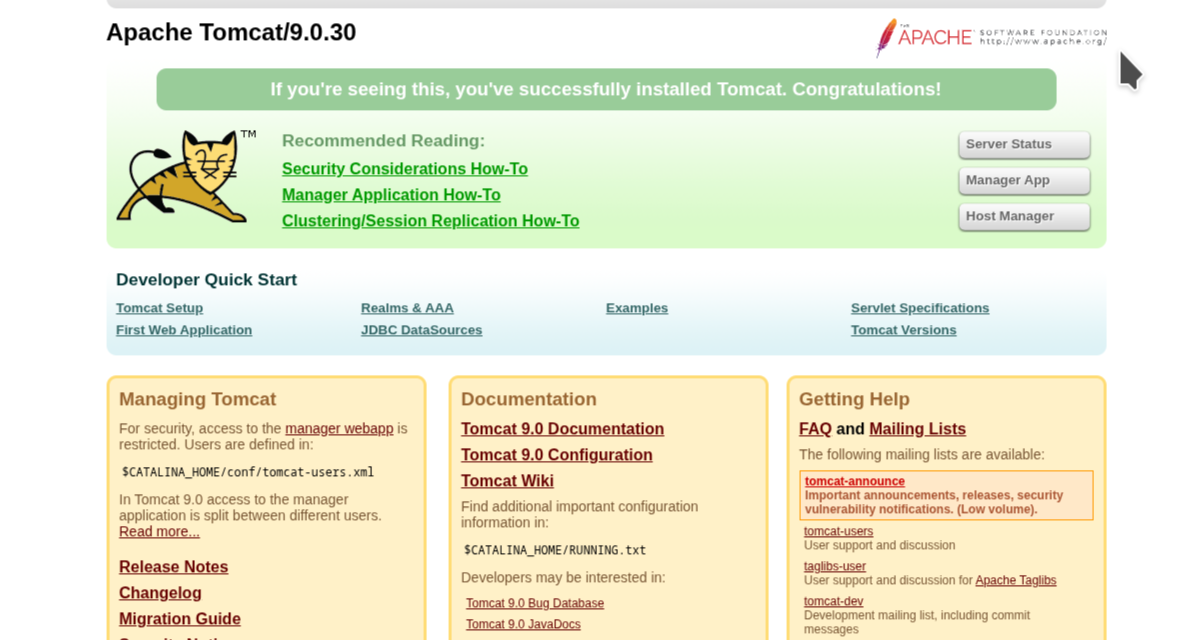Click the manager webapp link

tap(339, 428)
